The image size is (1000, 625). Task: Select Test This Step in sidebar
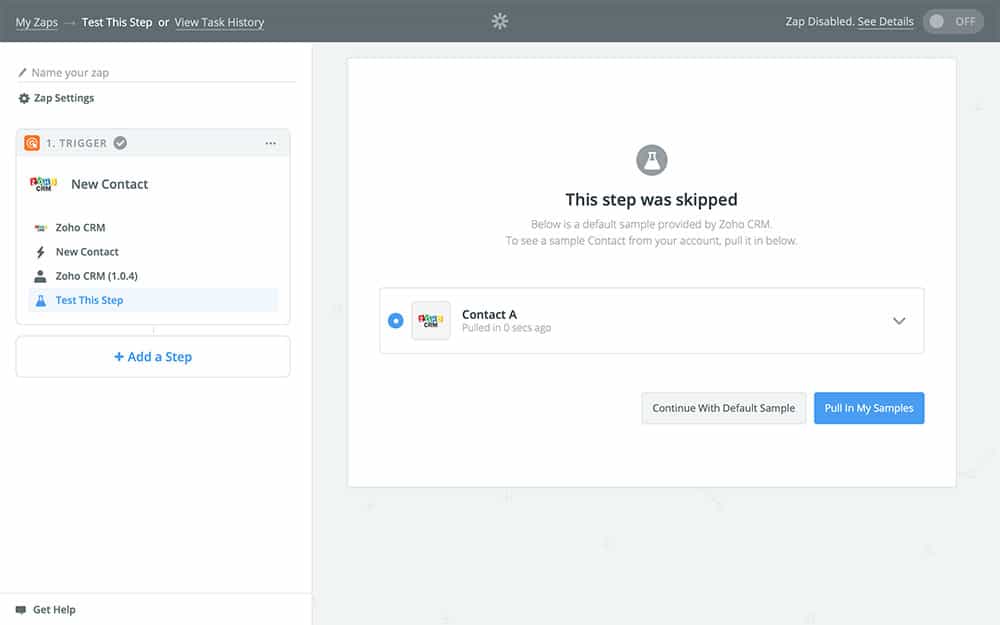(x=89, y=300)
